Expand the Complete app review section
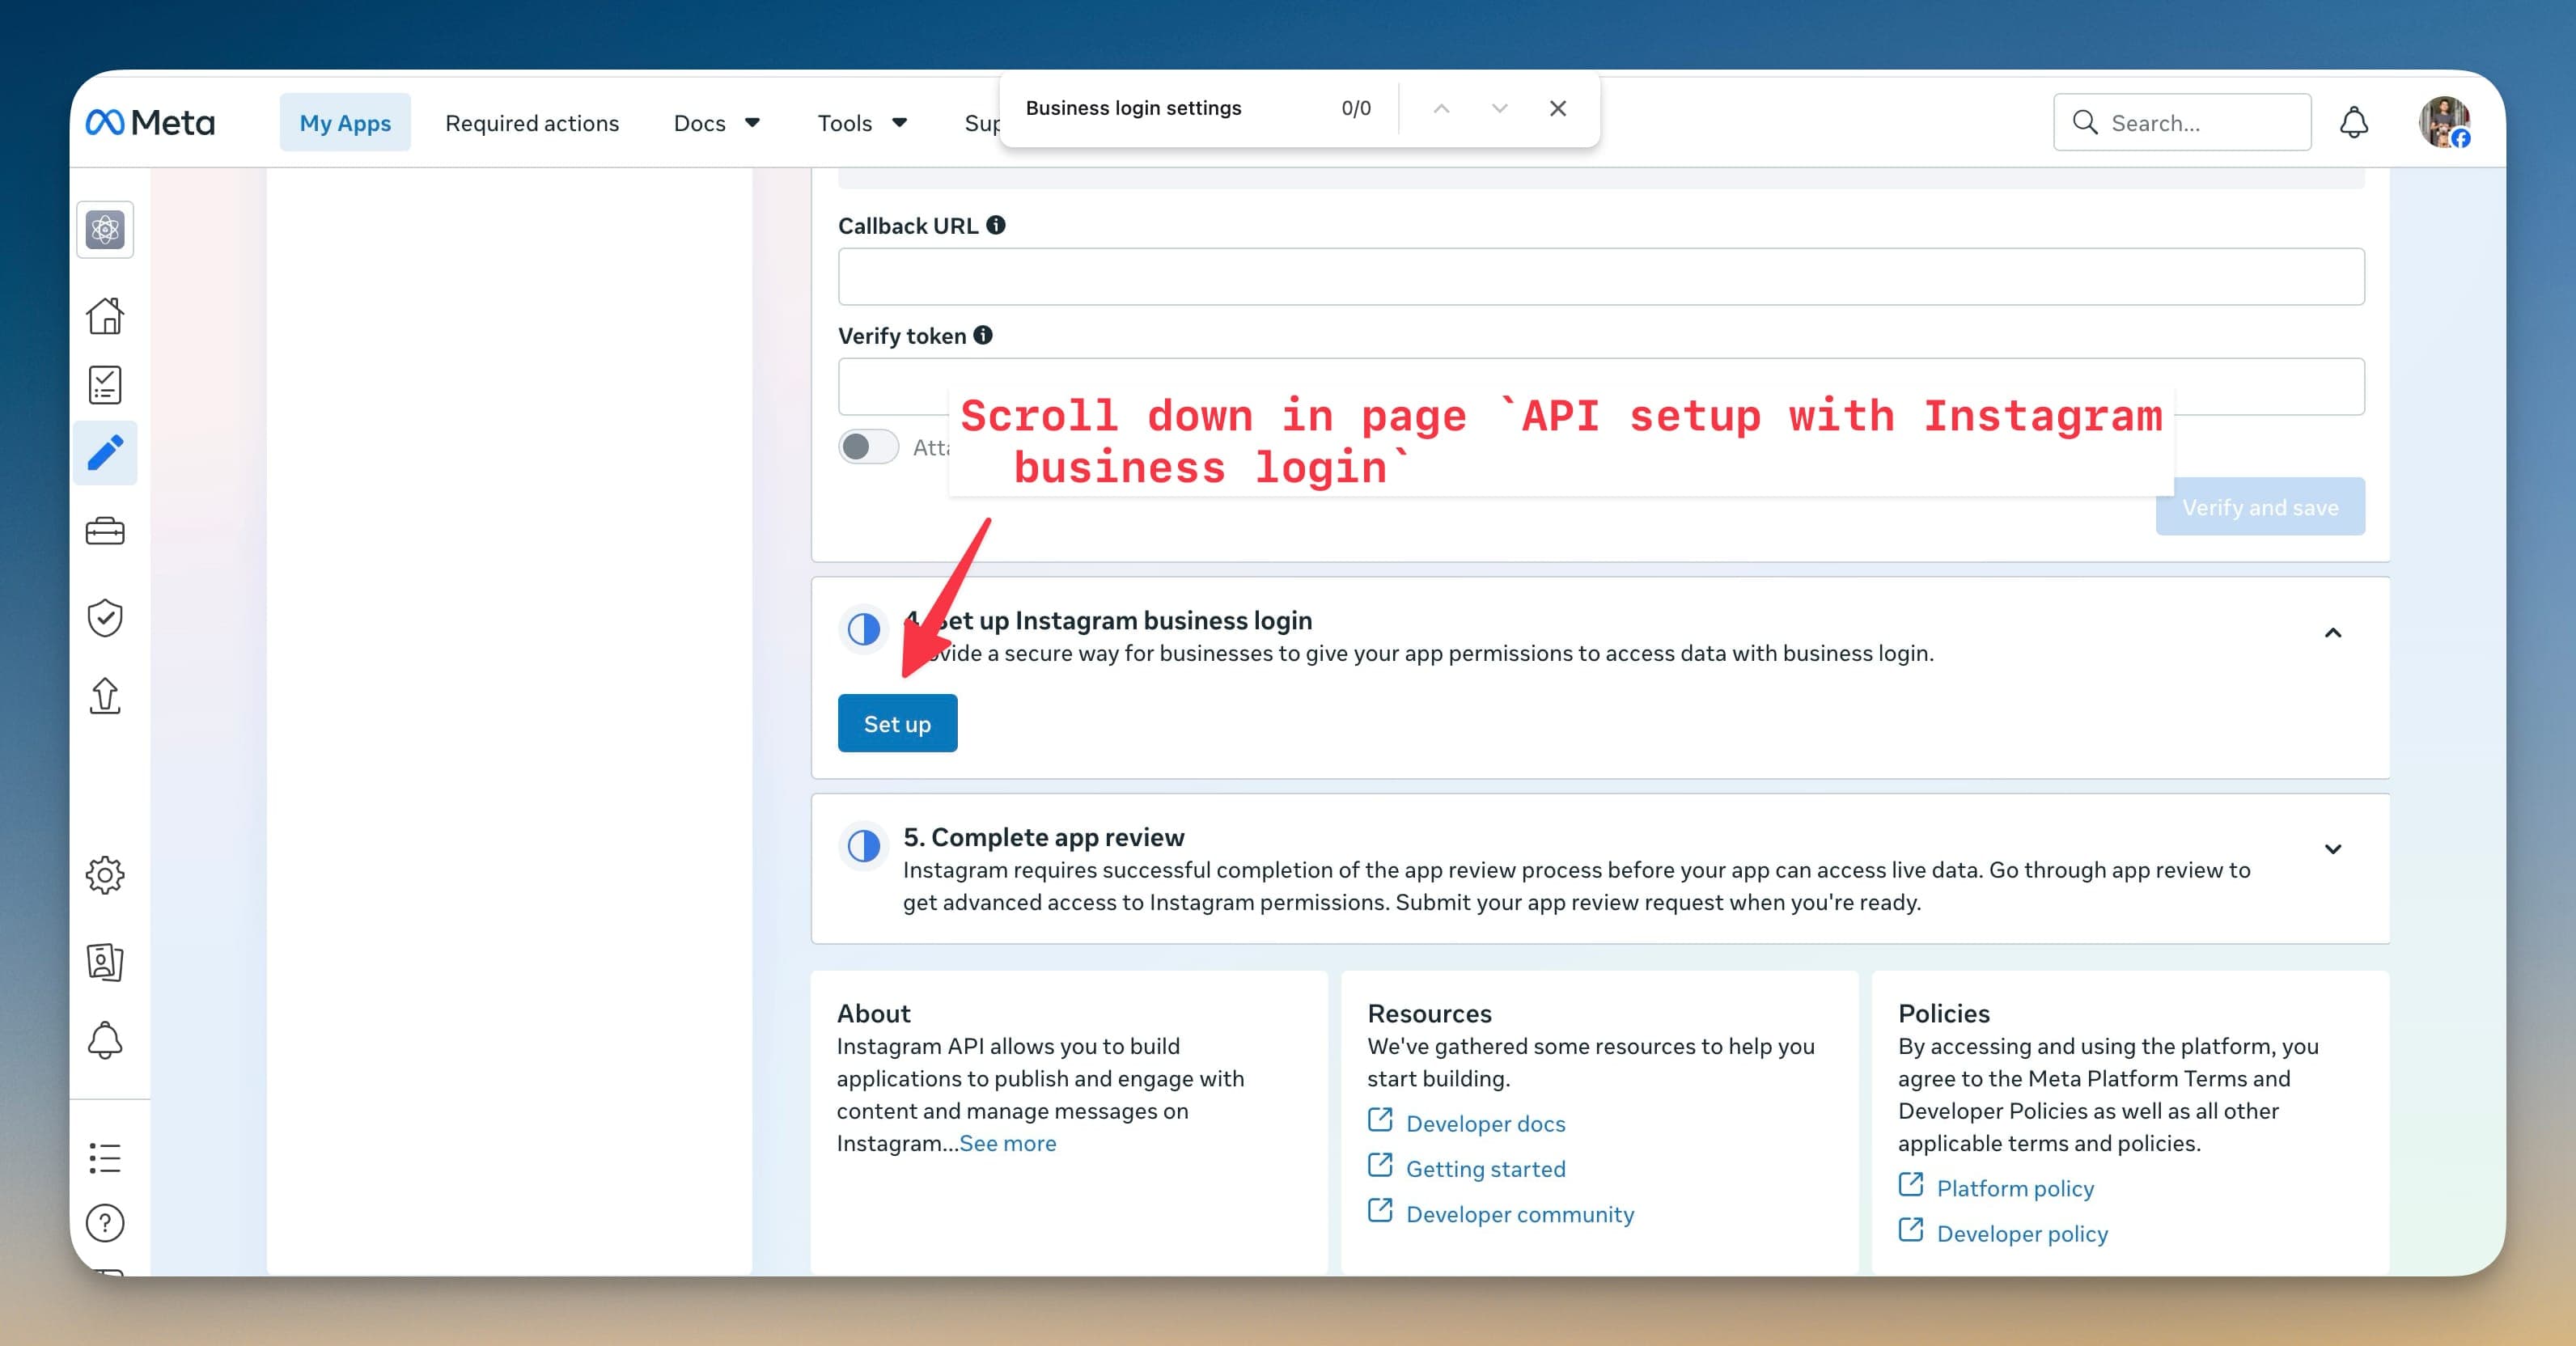This screenshot has width=2576, height=1346. pyautogui.click(x=2333, y=849)
